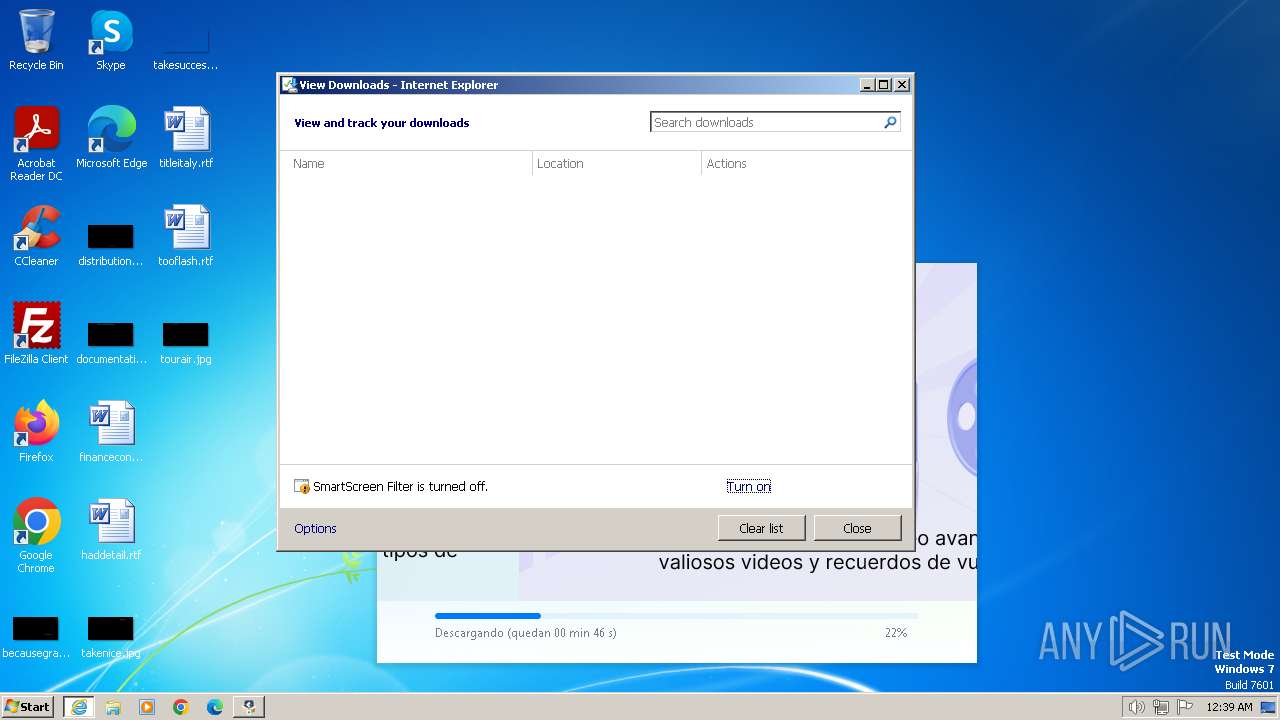
Task: Open tourair.jpg file on desktop
Action: pos(186,343)
